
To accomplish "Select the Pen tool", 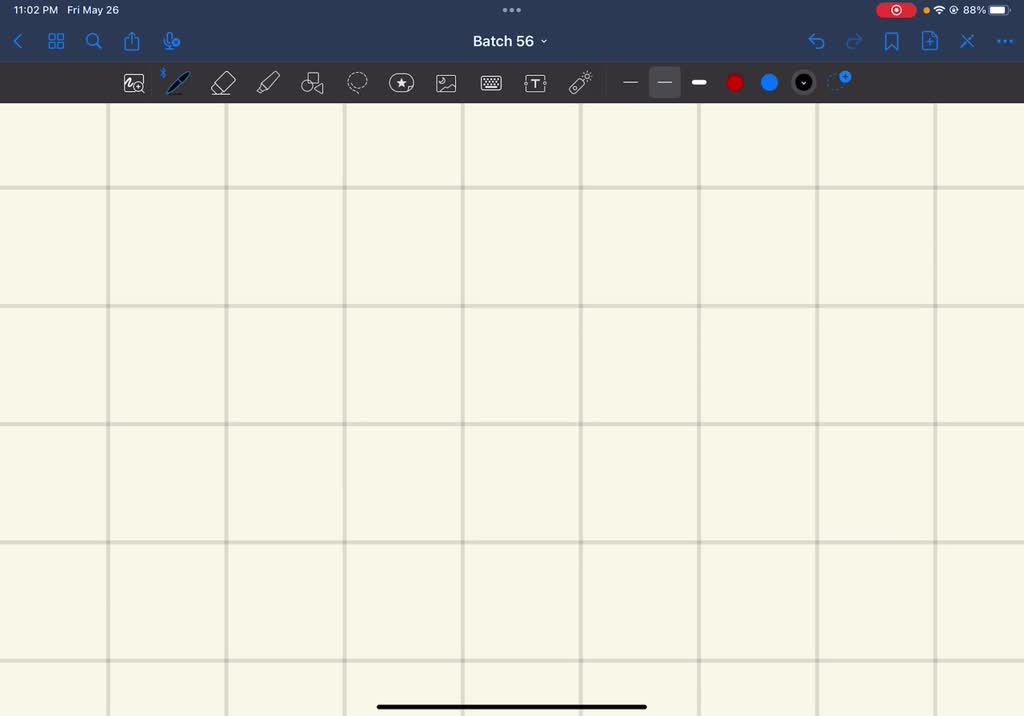I will [178, 83].
